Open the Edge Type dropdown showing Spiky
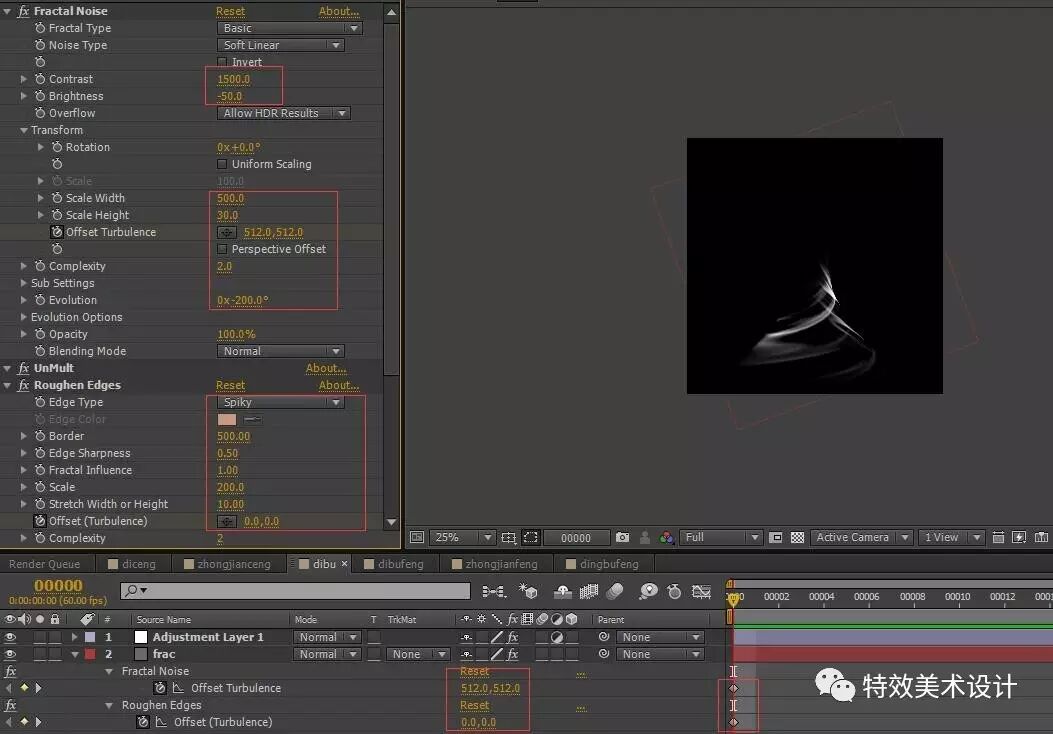1053x734 pixels. coord(281,402)
